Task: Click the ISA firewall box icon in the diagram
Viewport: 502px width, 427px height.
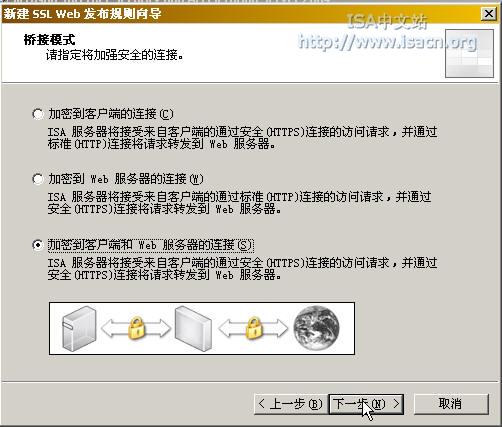Action: pyautogui.click(x=193, y=328)
